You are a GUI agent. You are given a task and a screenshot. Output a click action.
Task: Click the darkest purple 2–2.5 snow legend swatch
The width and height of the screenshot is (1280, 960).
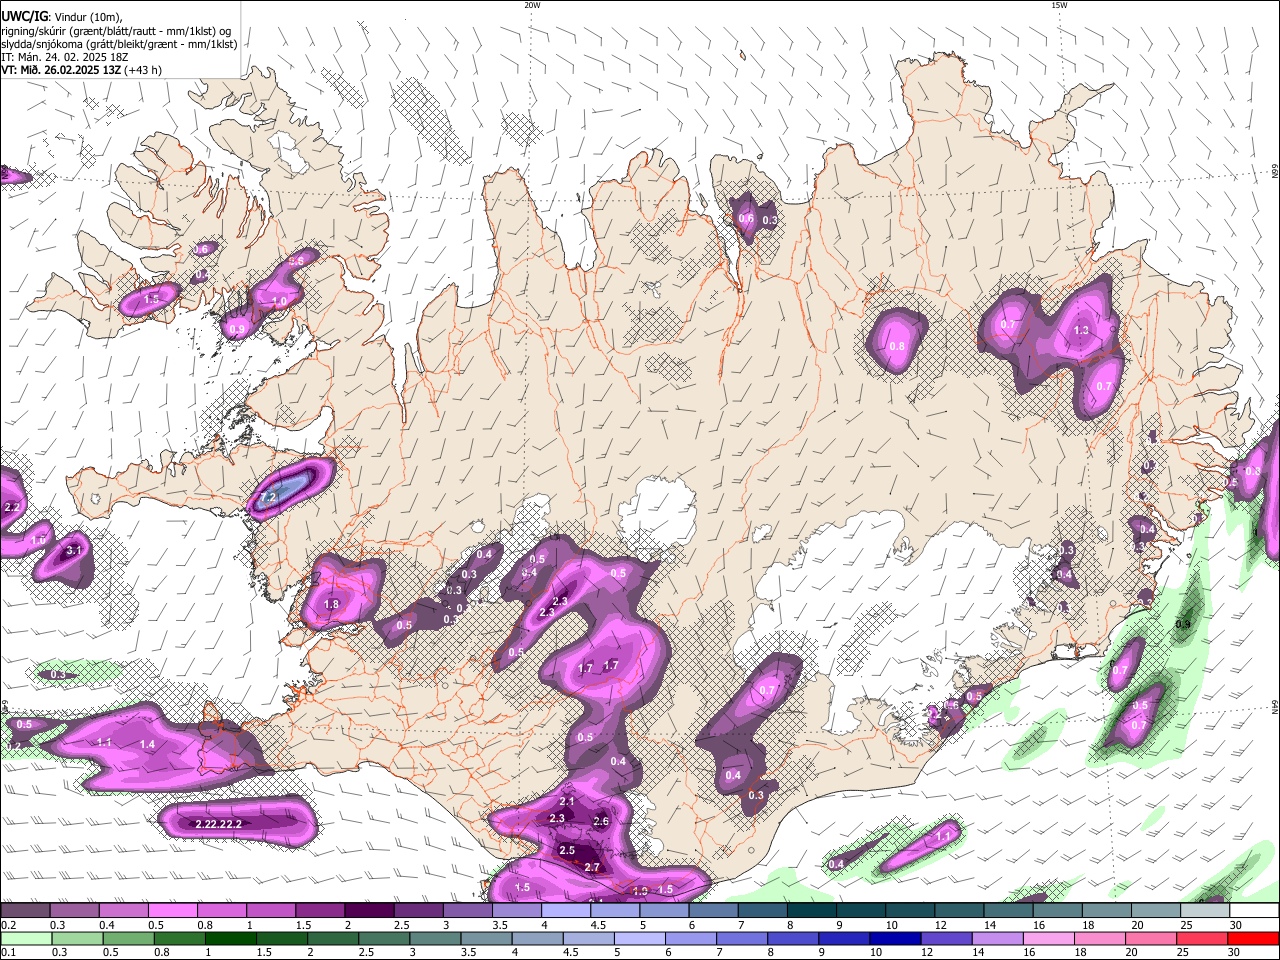tap(369, 911)
